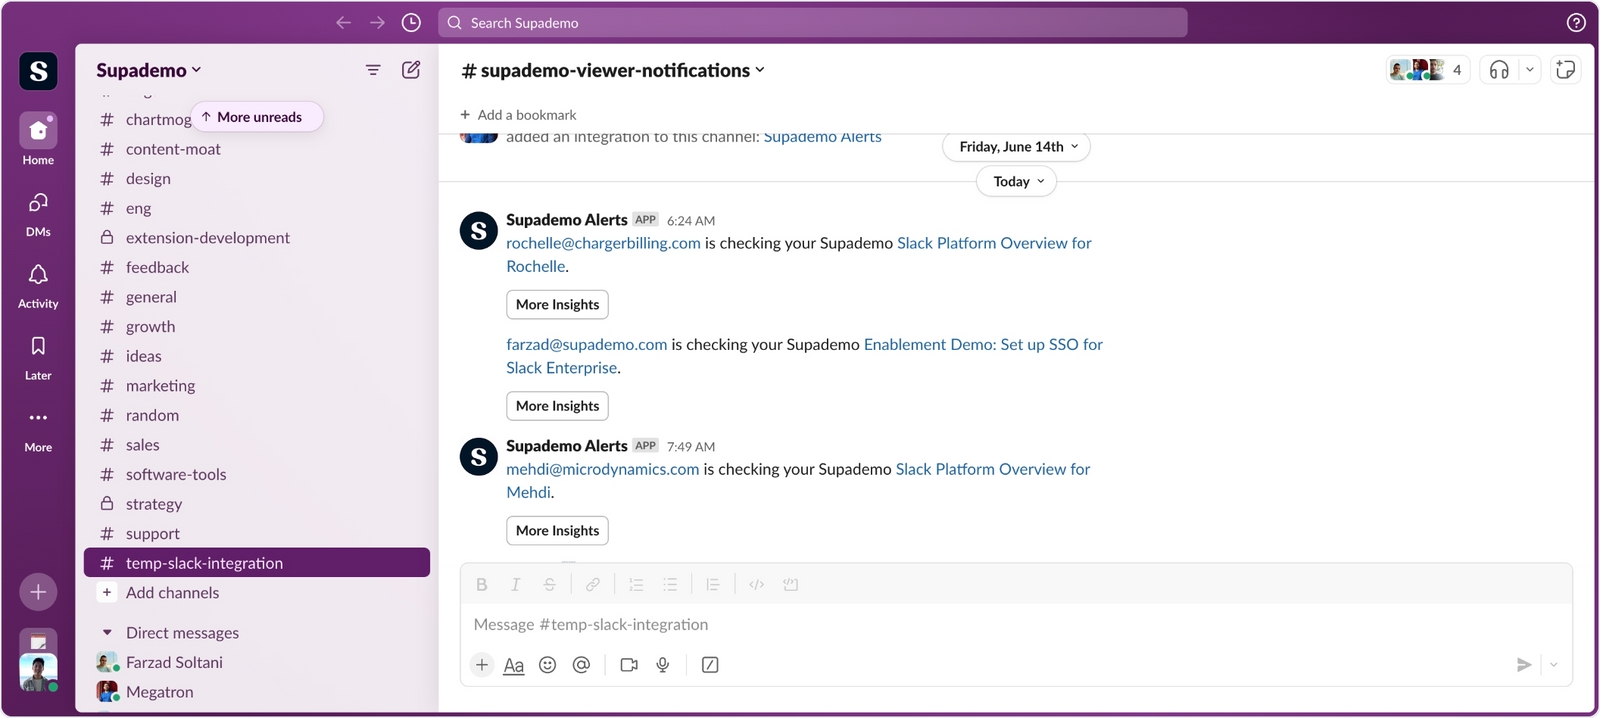Viewport: 1600px width, 718px height.
Task: Open DM with Farzad Soltani
Action: (257, 662)
